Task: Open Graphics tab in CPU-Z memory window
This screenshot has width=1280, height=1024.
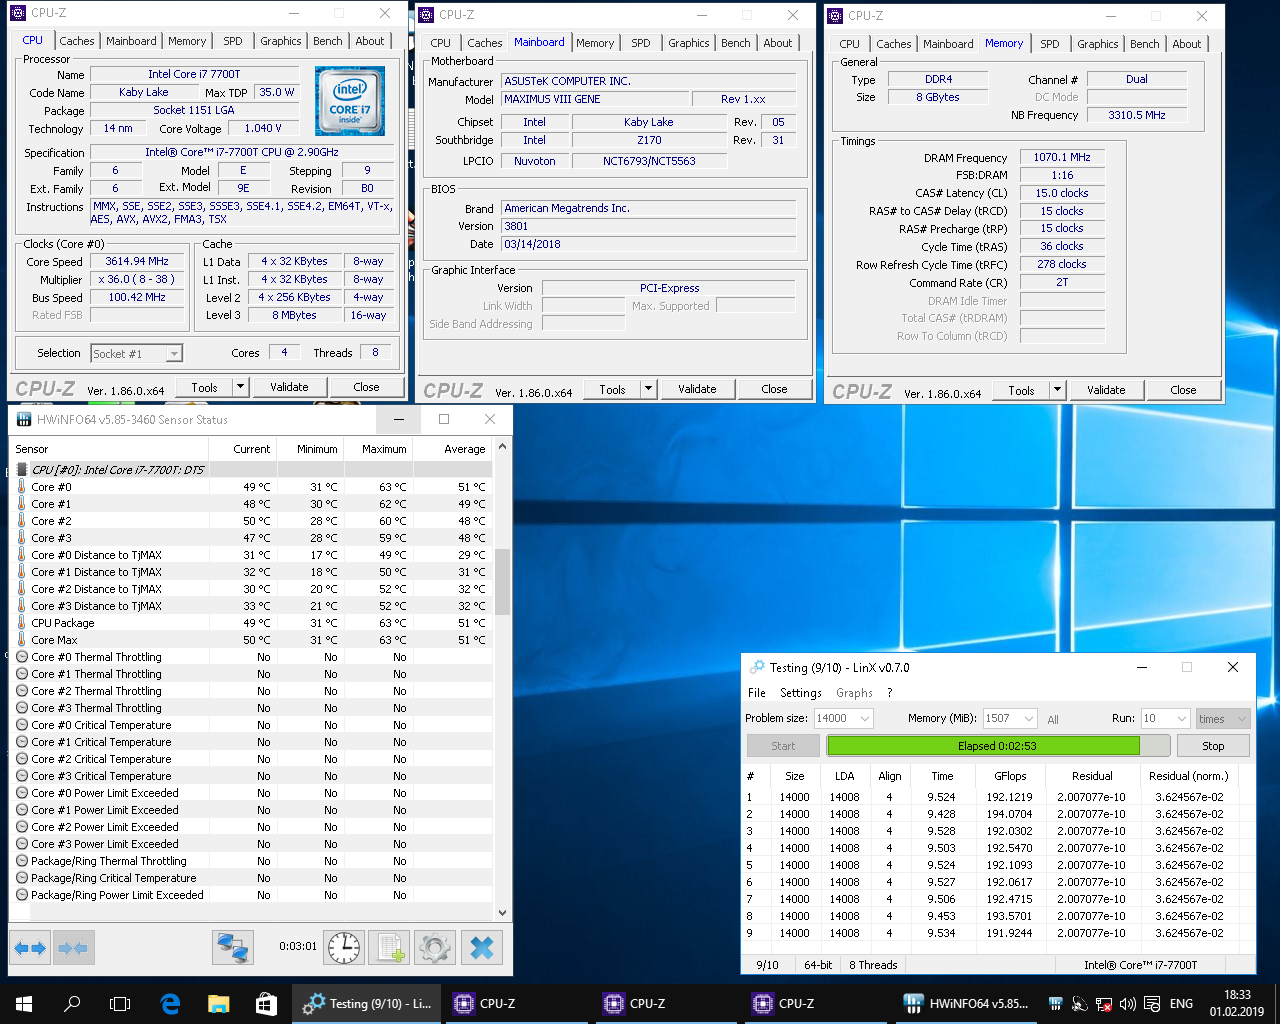Action: click(1098, 44)
